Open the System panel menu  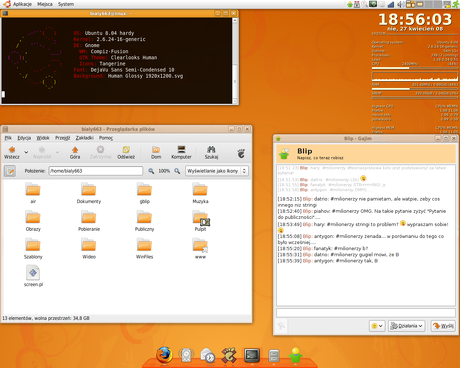pos(66,4)
